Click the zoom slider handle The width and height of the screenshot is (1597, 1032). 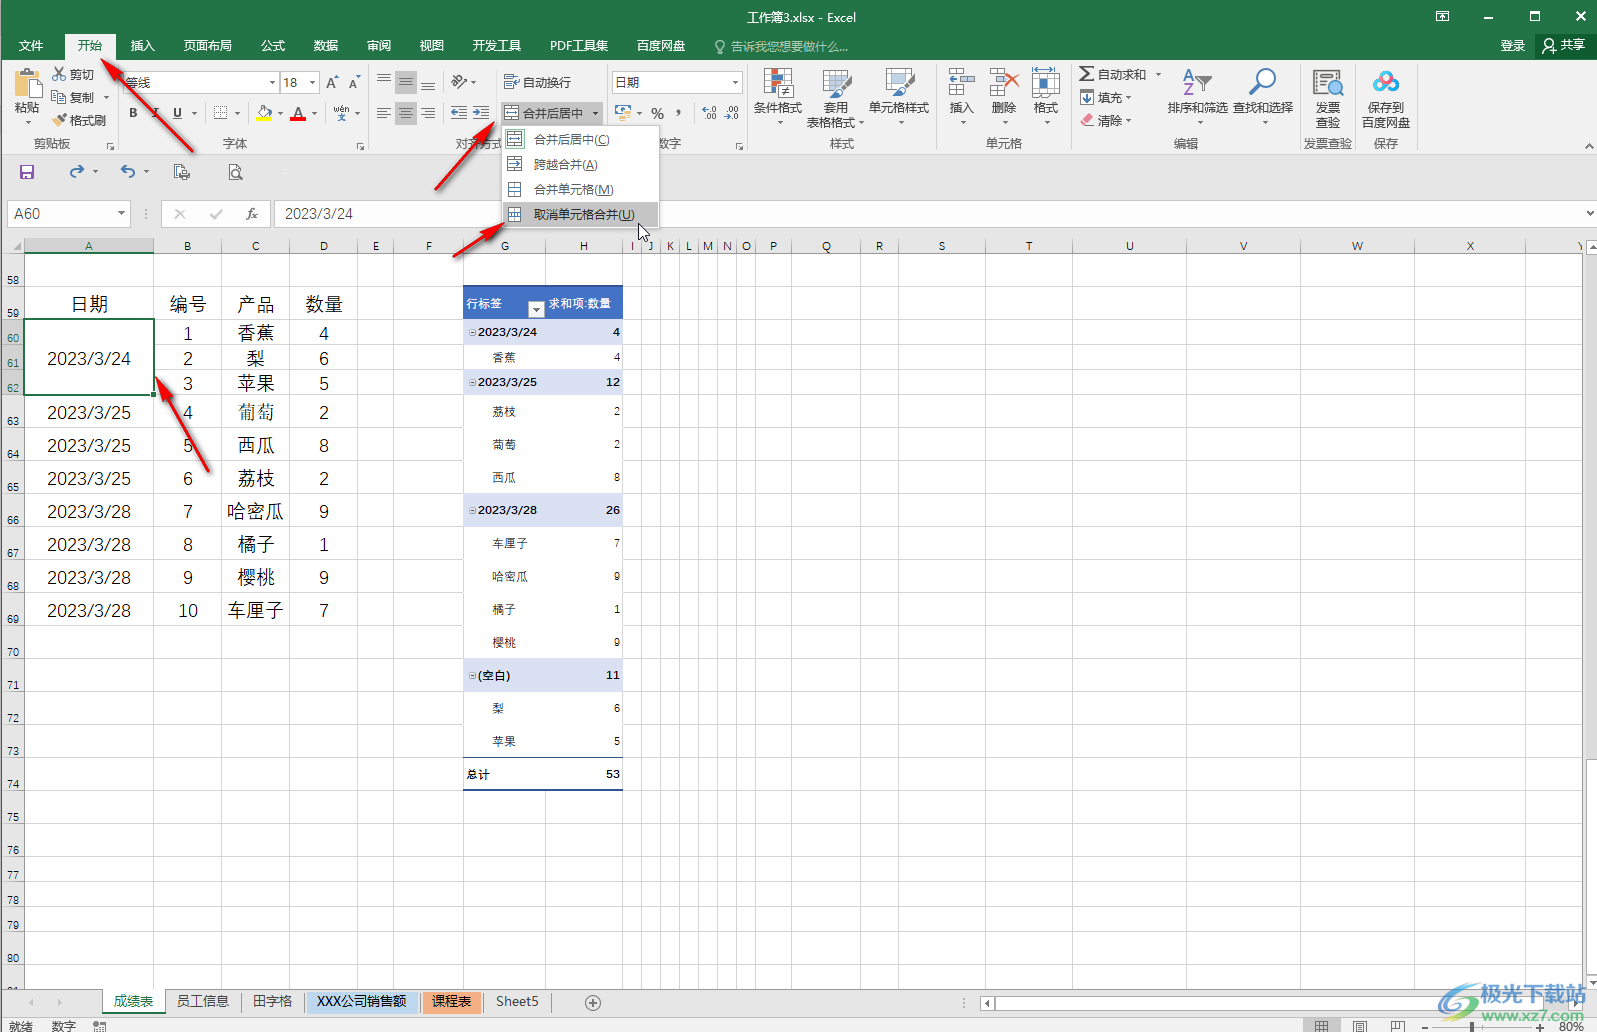pyautogui.click(x=1472, y=1026)
